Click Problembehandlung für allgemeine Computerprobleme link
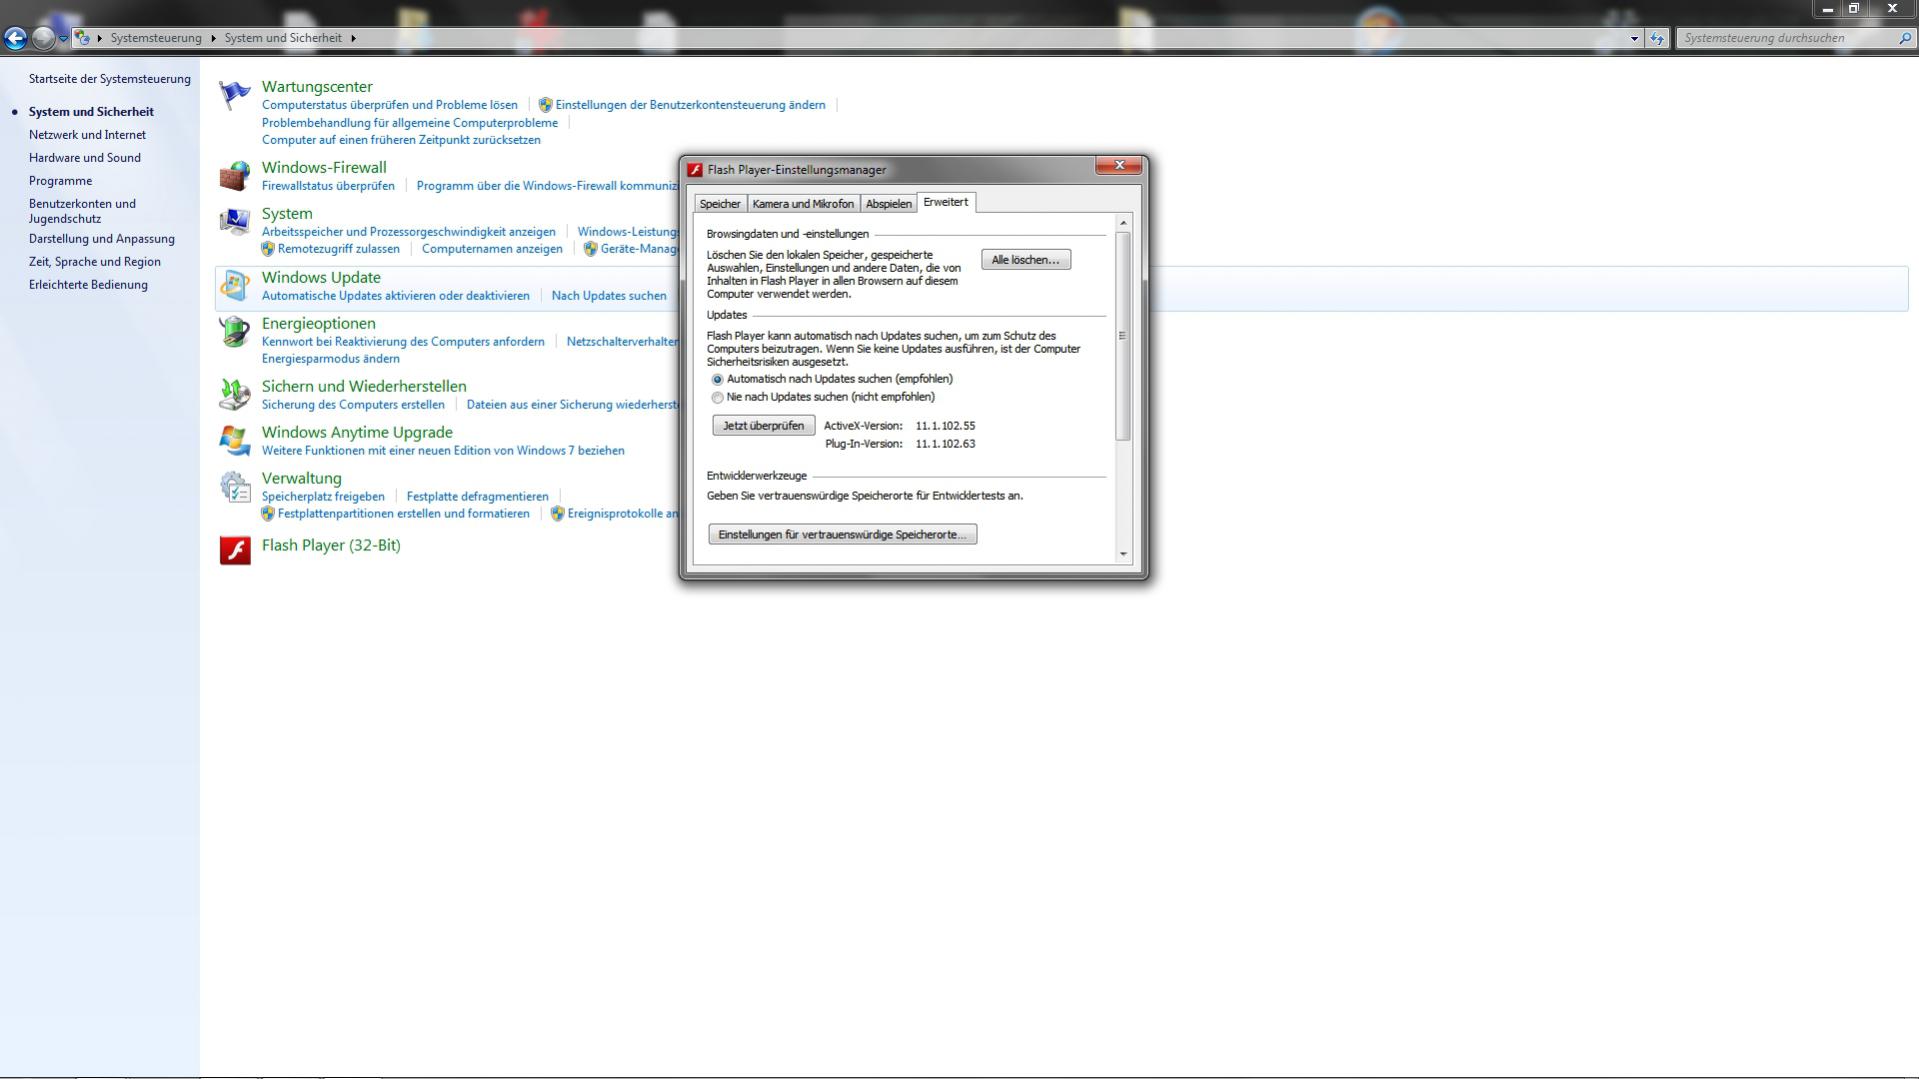The height and width of the screenshot is (1079, 1919). click(410, 123)
